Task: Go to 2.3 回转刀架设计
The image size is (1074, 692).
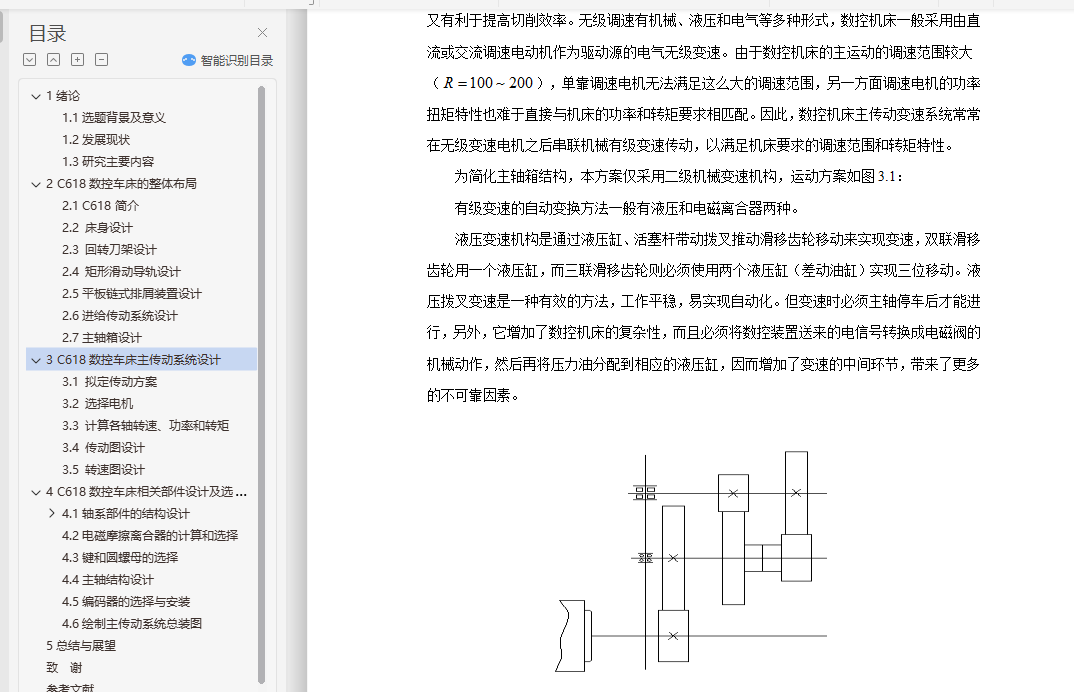Action: click(109, 249)
